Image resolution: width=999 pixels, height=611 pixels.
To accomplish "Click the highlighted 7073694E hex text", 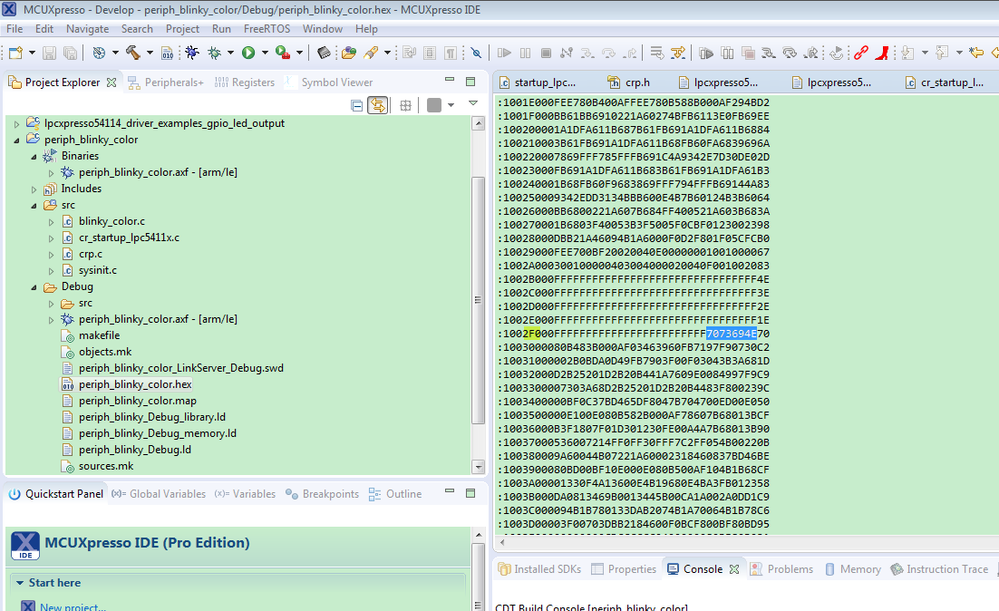I will tap(731, 333).
